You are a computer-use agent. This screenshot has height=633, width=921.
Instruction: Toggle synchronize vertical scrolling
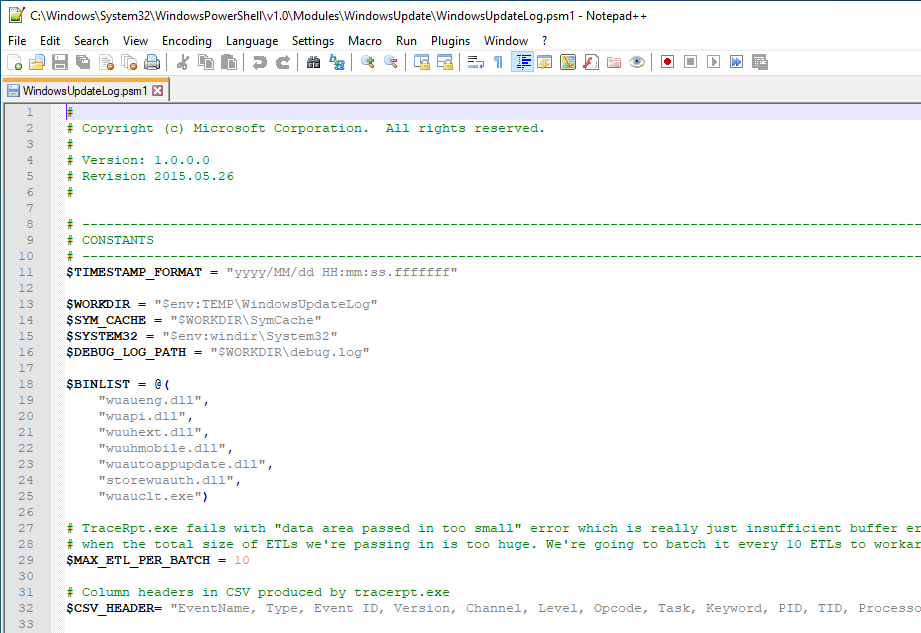tap(422, 62)
